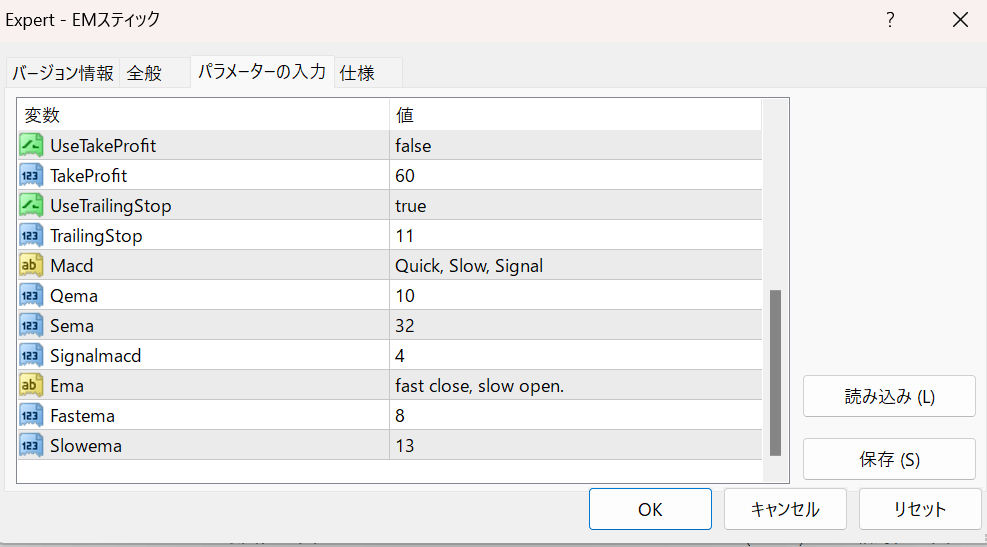Click the integer icon next to Fastema
The width and height of the screenshot is (987, 547).
click(x=31, y=416)
